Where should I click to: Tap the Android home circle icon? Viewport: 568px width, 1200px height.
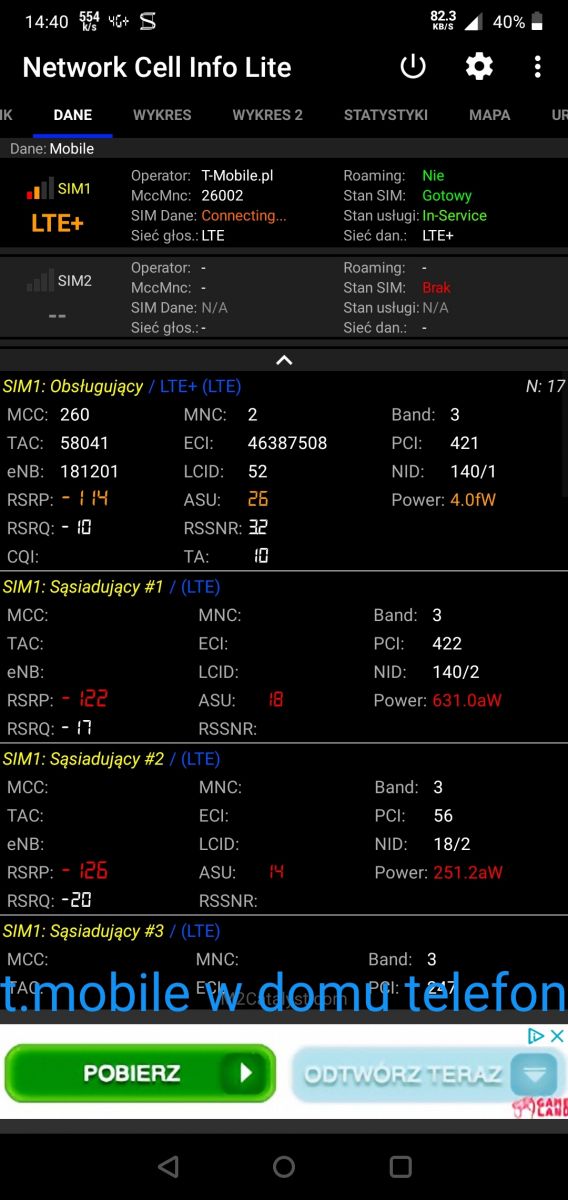[x=284, y=1166]
